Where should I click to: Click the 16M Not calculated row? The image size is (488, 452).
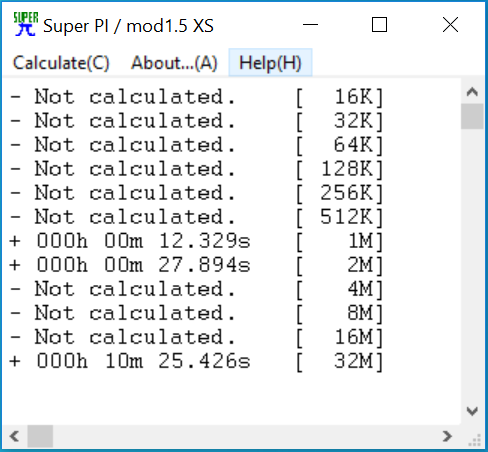[x=197, y=337]
